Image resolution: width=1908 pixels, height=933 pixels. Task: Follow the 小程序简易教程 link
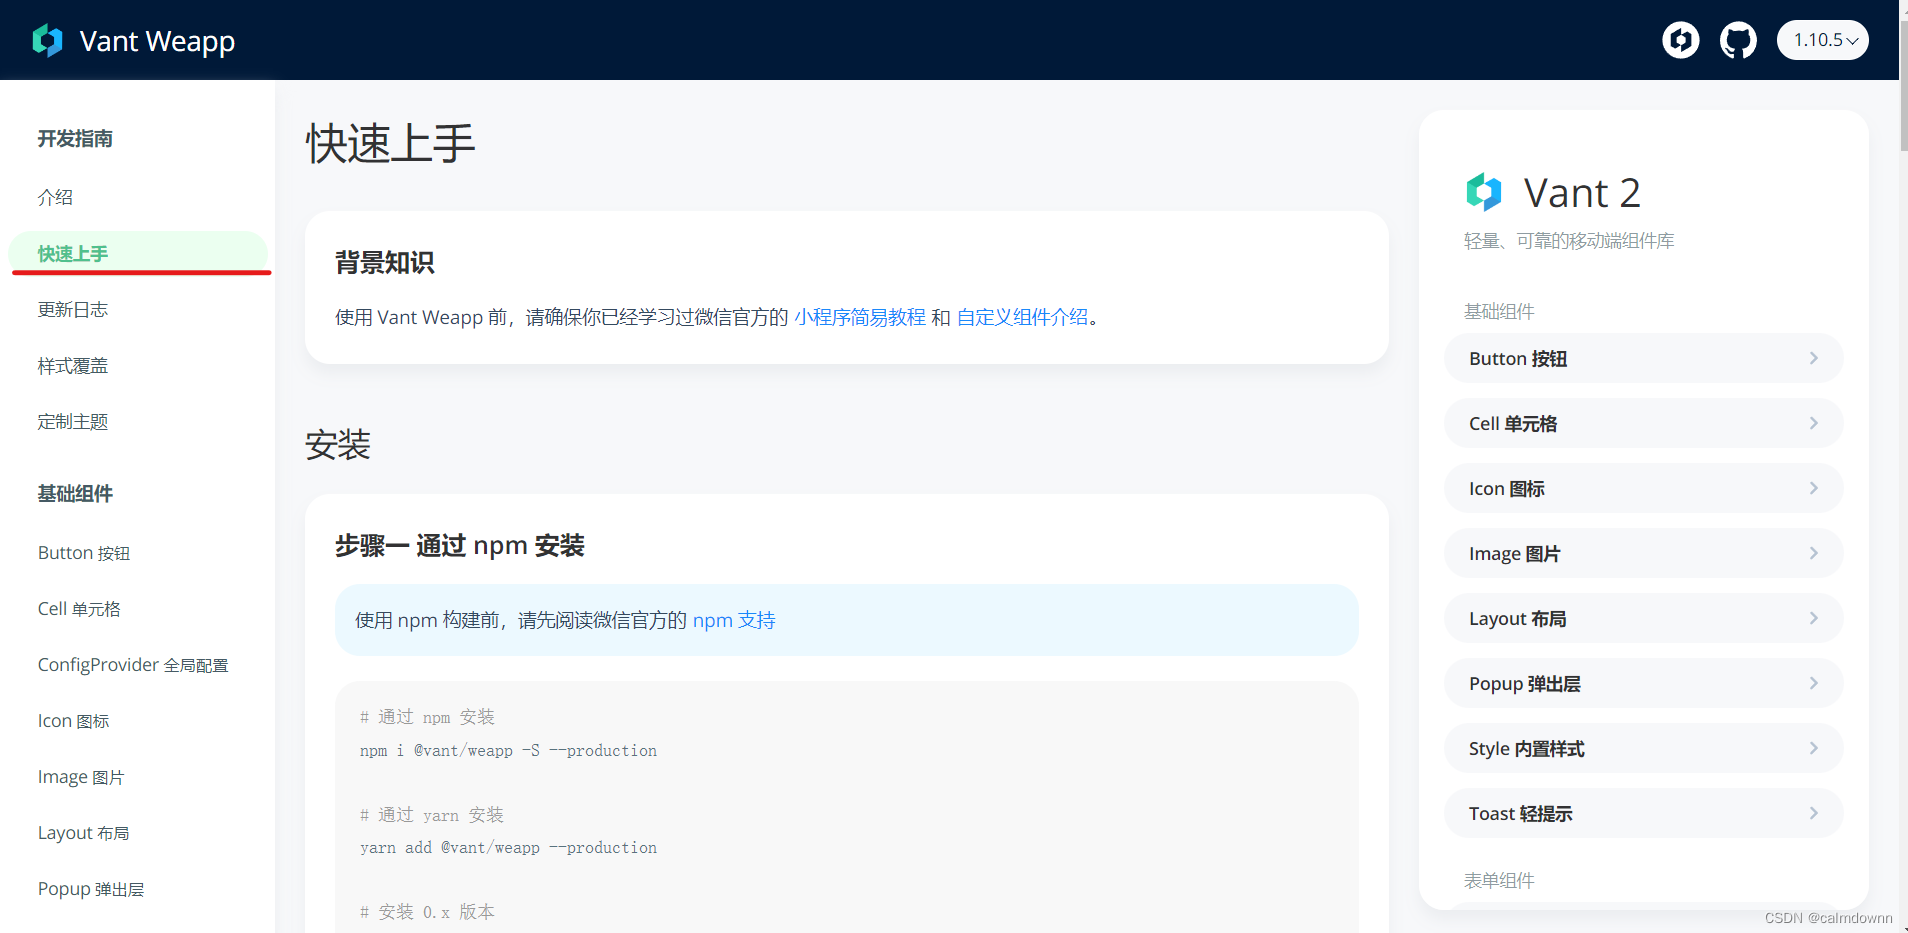(x=860, y=317)
